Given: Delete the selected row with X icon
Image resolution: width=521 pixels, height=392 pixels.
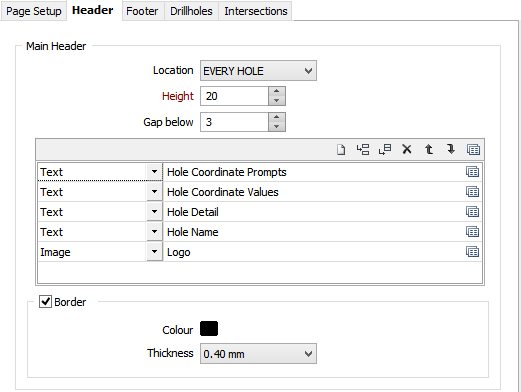Looking at the screenshot, I should point(407,149).
